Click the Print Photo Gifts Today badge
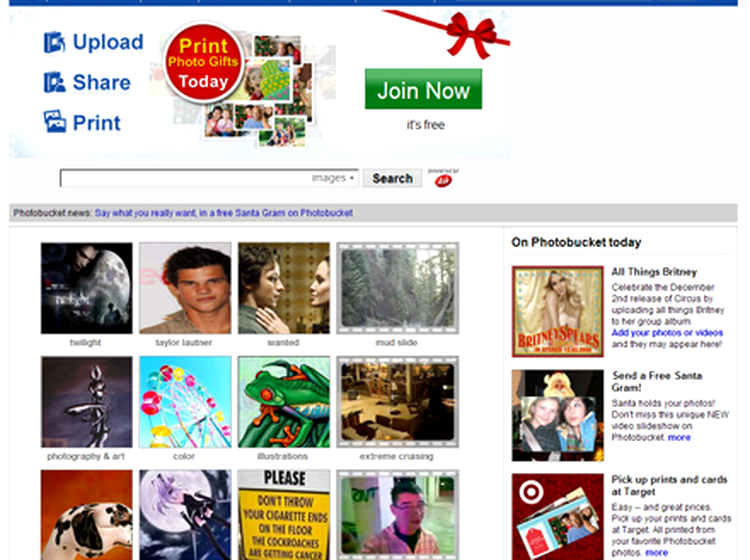This screenshot has height=560, width=750. coord(203,63)
